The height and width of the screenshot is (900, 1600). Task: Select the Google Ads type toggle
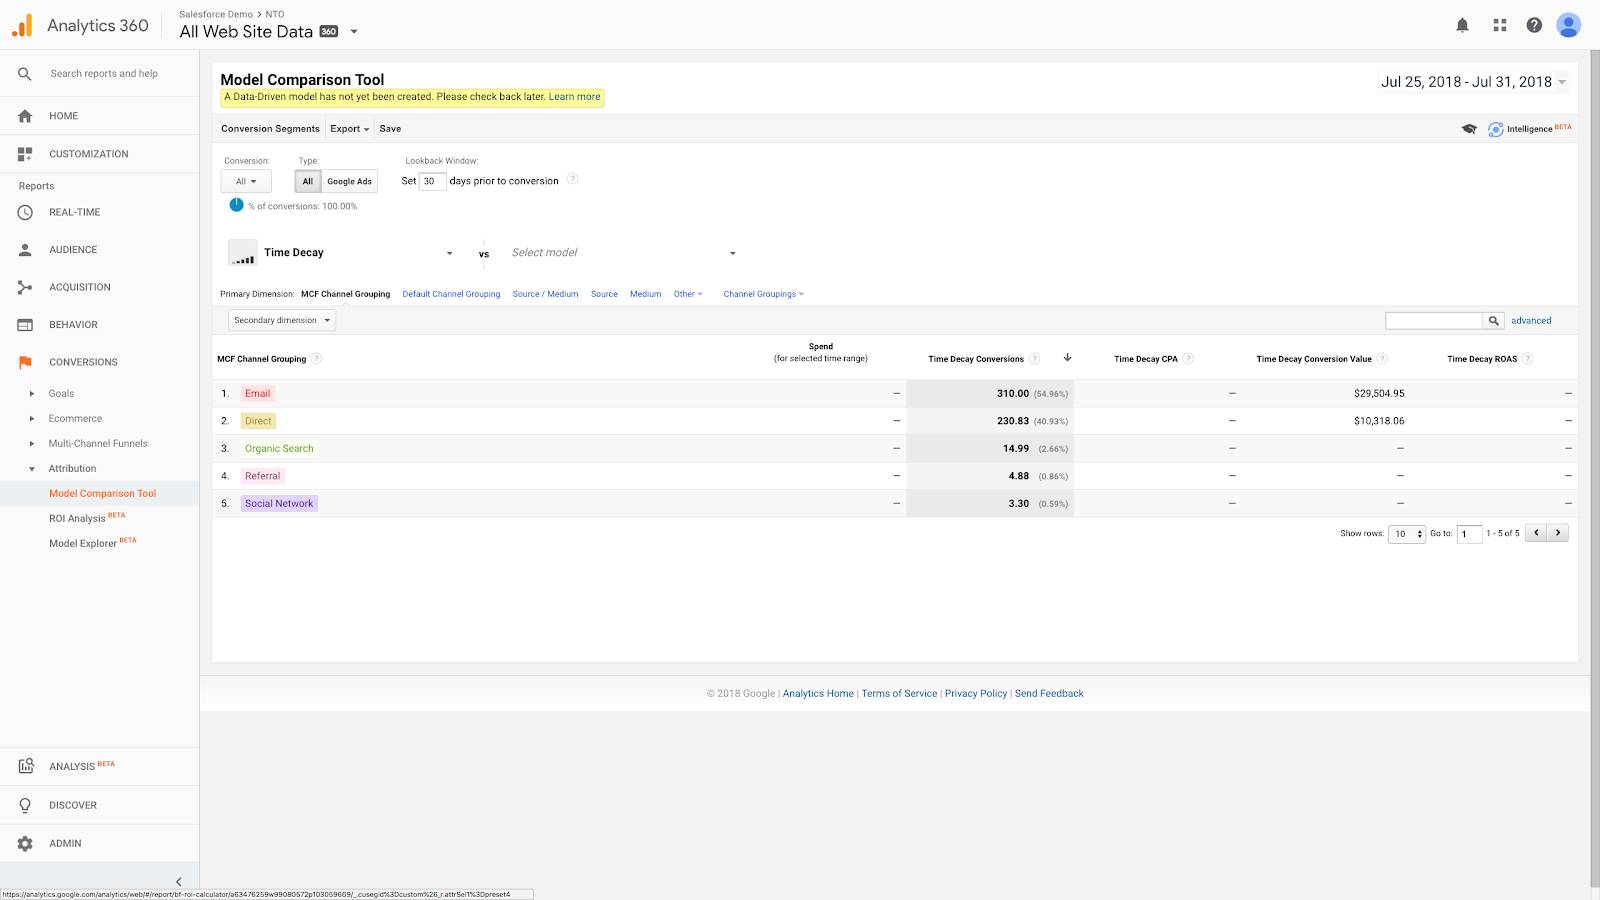pyautogui.click(x=349, y=181)
